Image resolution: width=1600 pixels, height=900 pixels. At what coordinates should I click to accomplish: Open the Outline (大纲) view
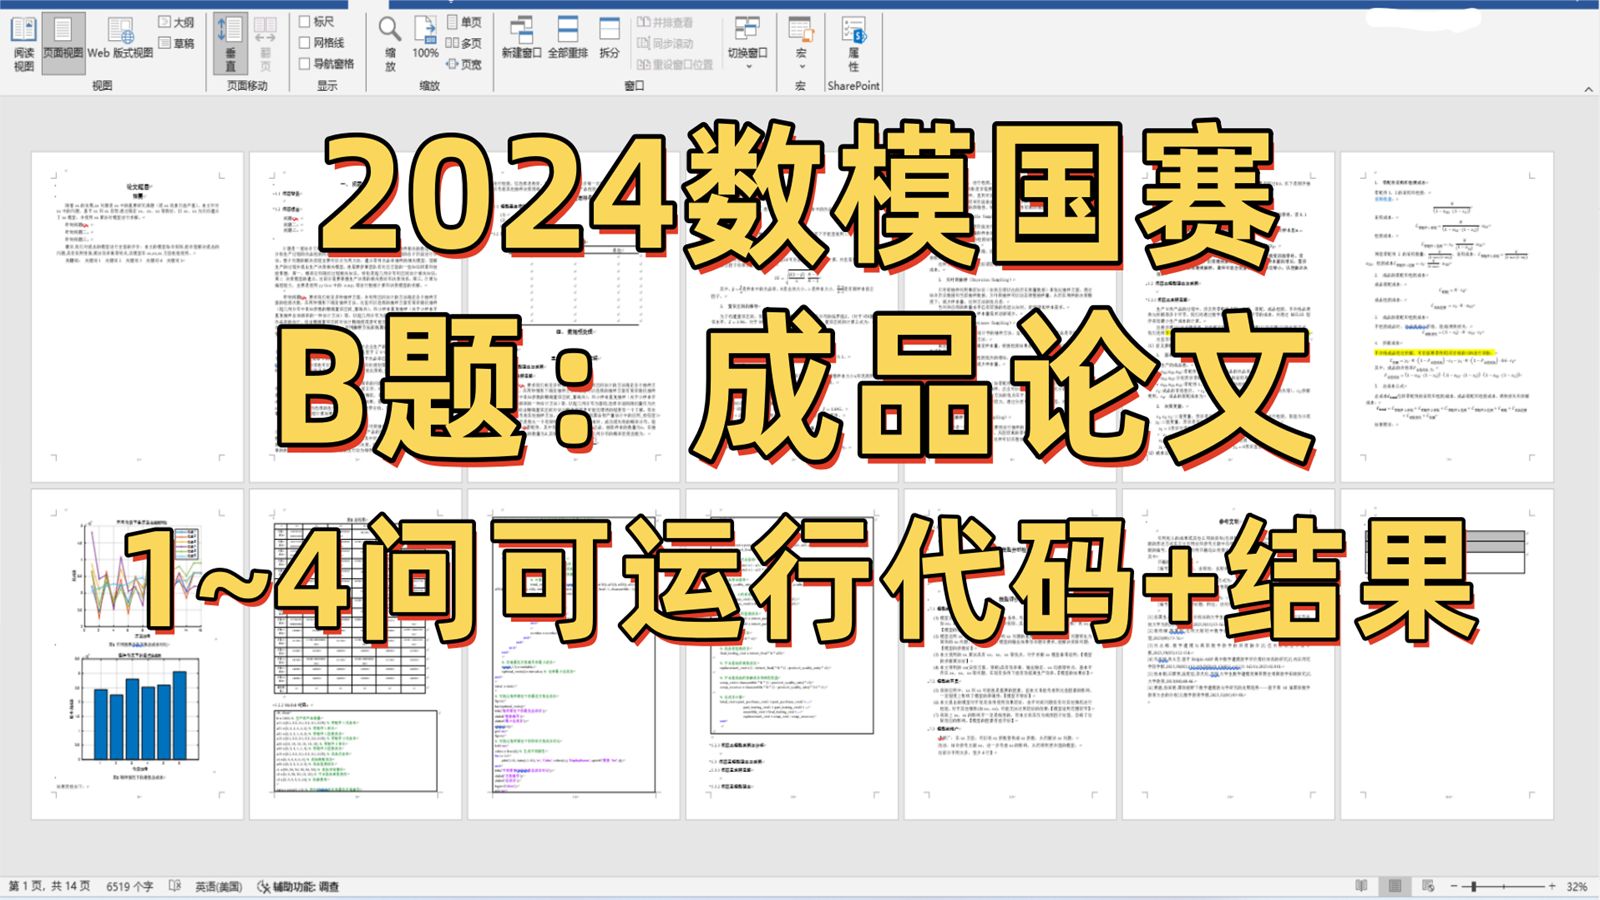point(176,22)
